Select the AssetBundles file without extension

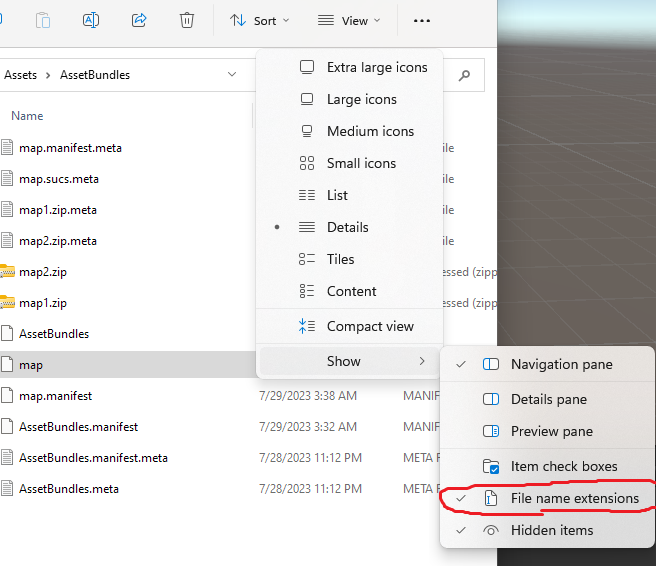click(54, 334)
